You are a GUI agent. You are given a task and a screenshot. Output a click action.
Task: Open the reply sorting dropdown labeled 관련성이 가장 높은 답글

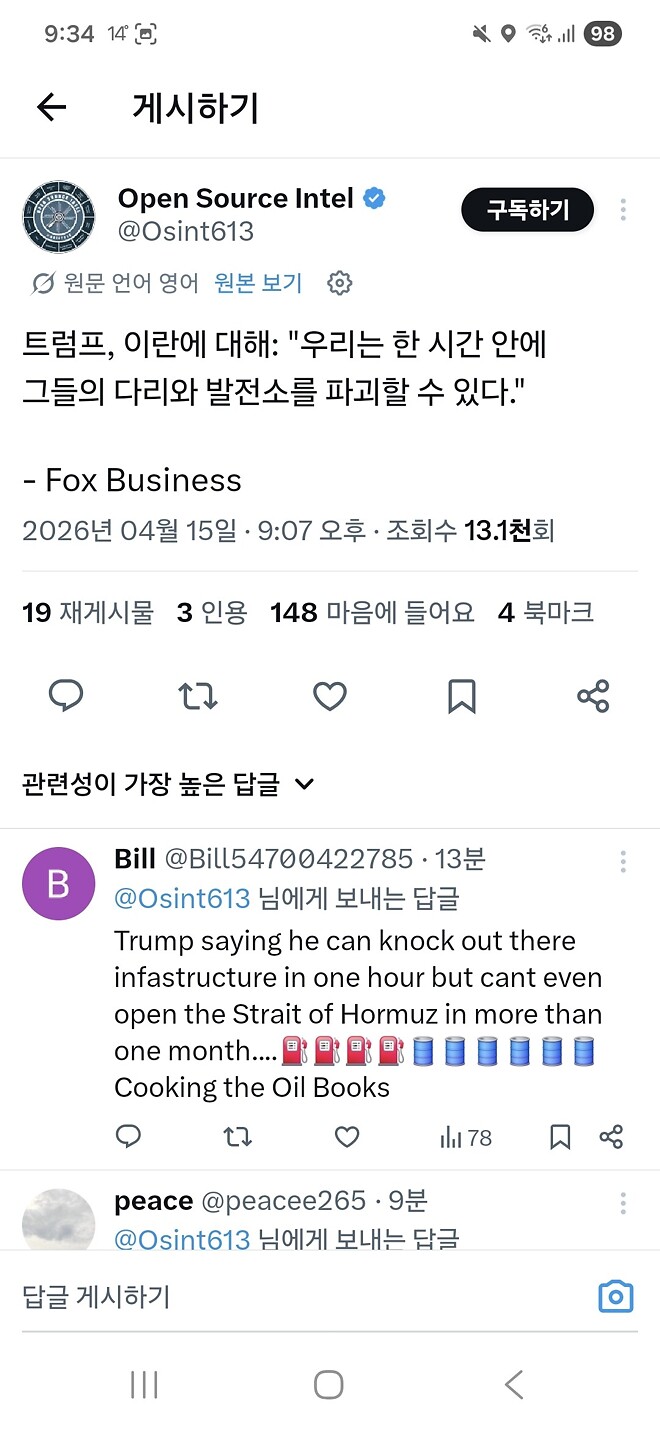(166, 784)
